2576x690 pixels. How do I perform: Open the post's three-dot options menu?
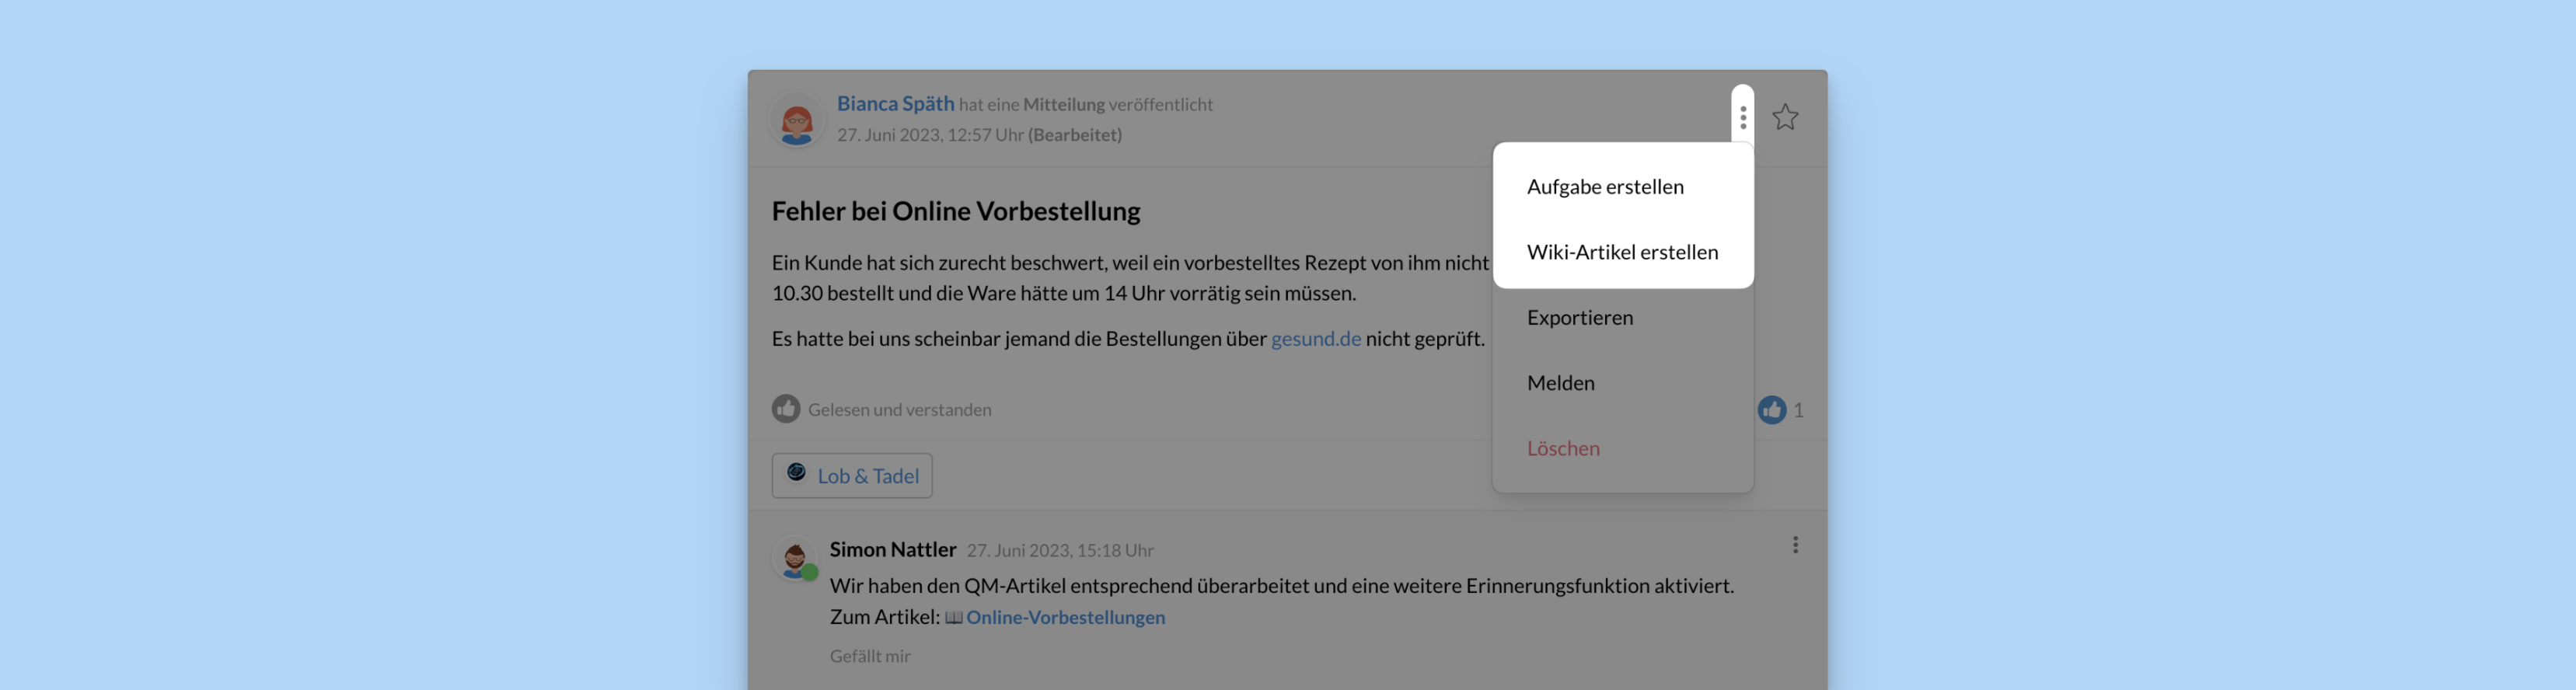point(1742,117)
